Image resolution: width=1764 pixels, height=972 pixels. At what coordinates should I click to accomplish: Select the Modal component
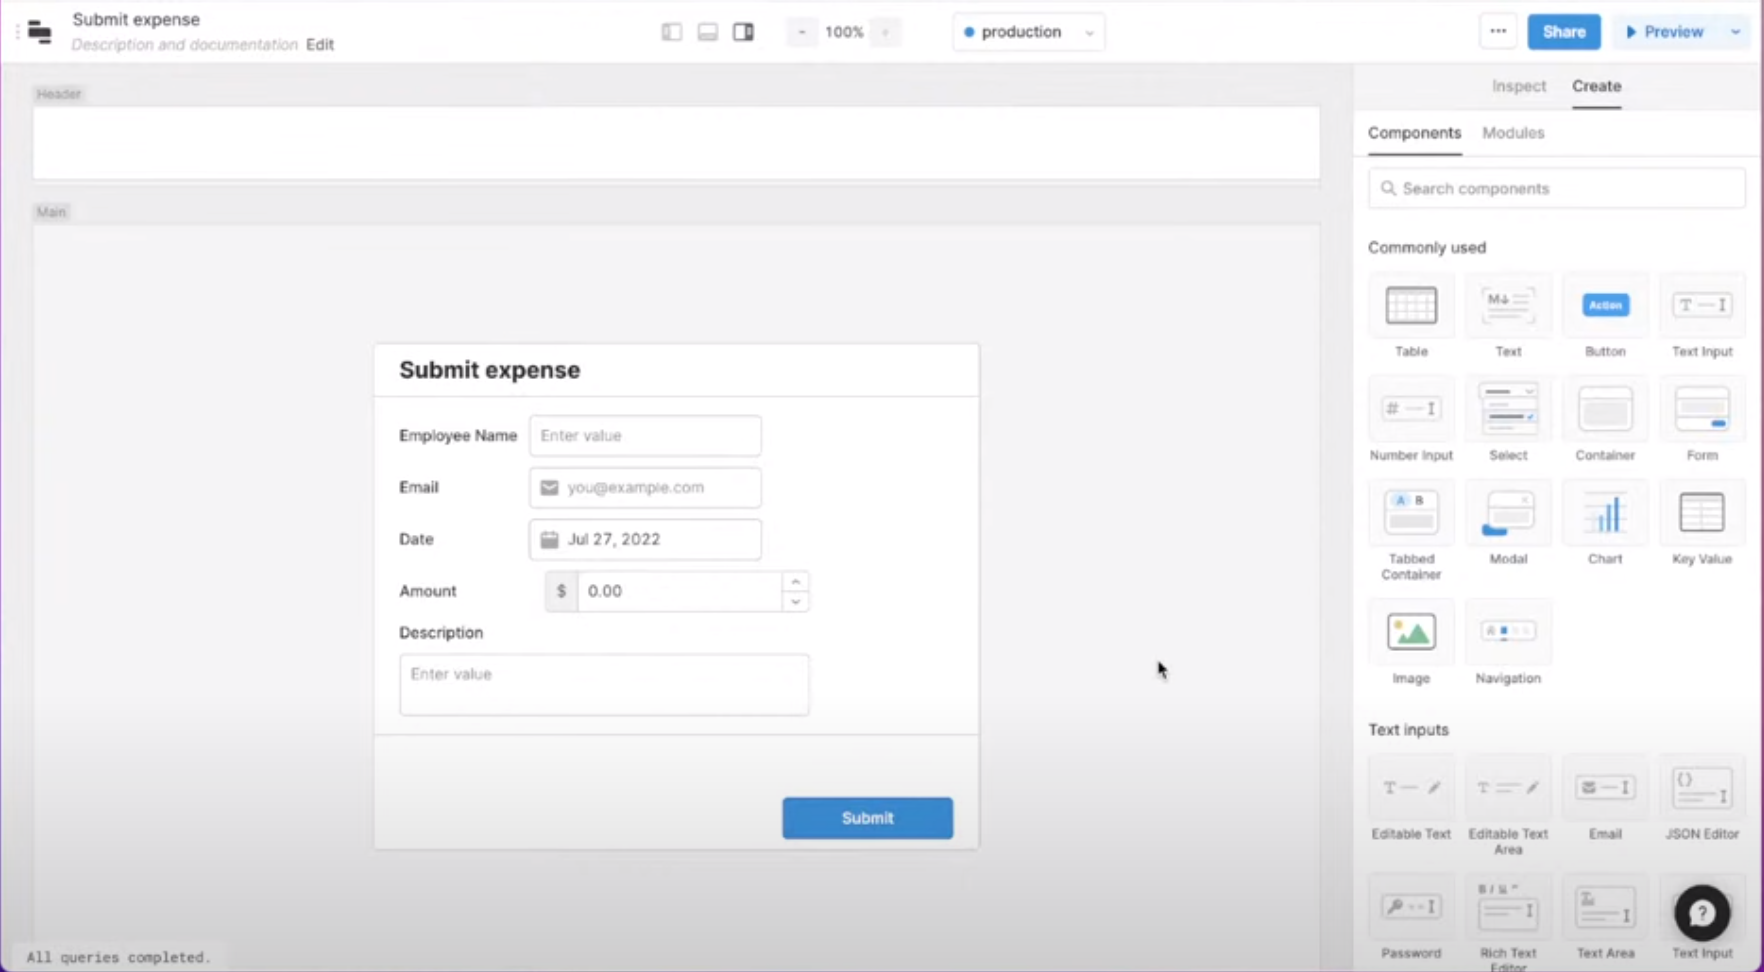[1508, 512]
